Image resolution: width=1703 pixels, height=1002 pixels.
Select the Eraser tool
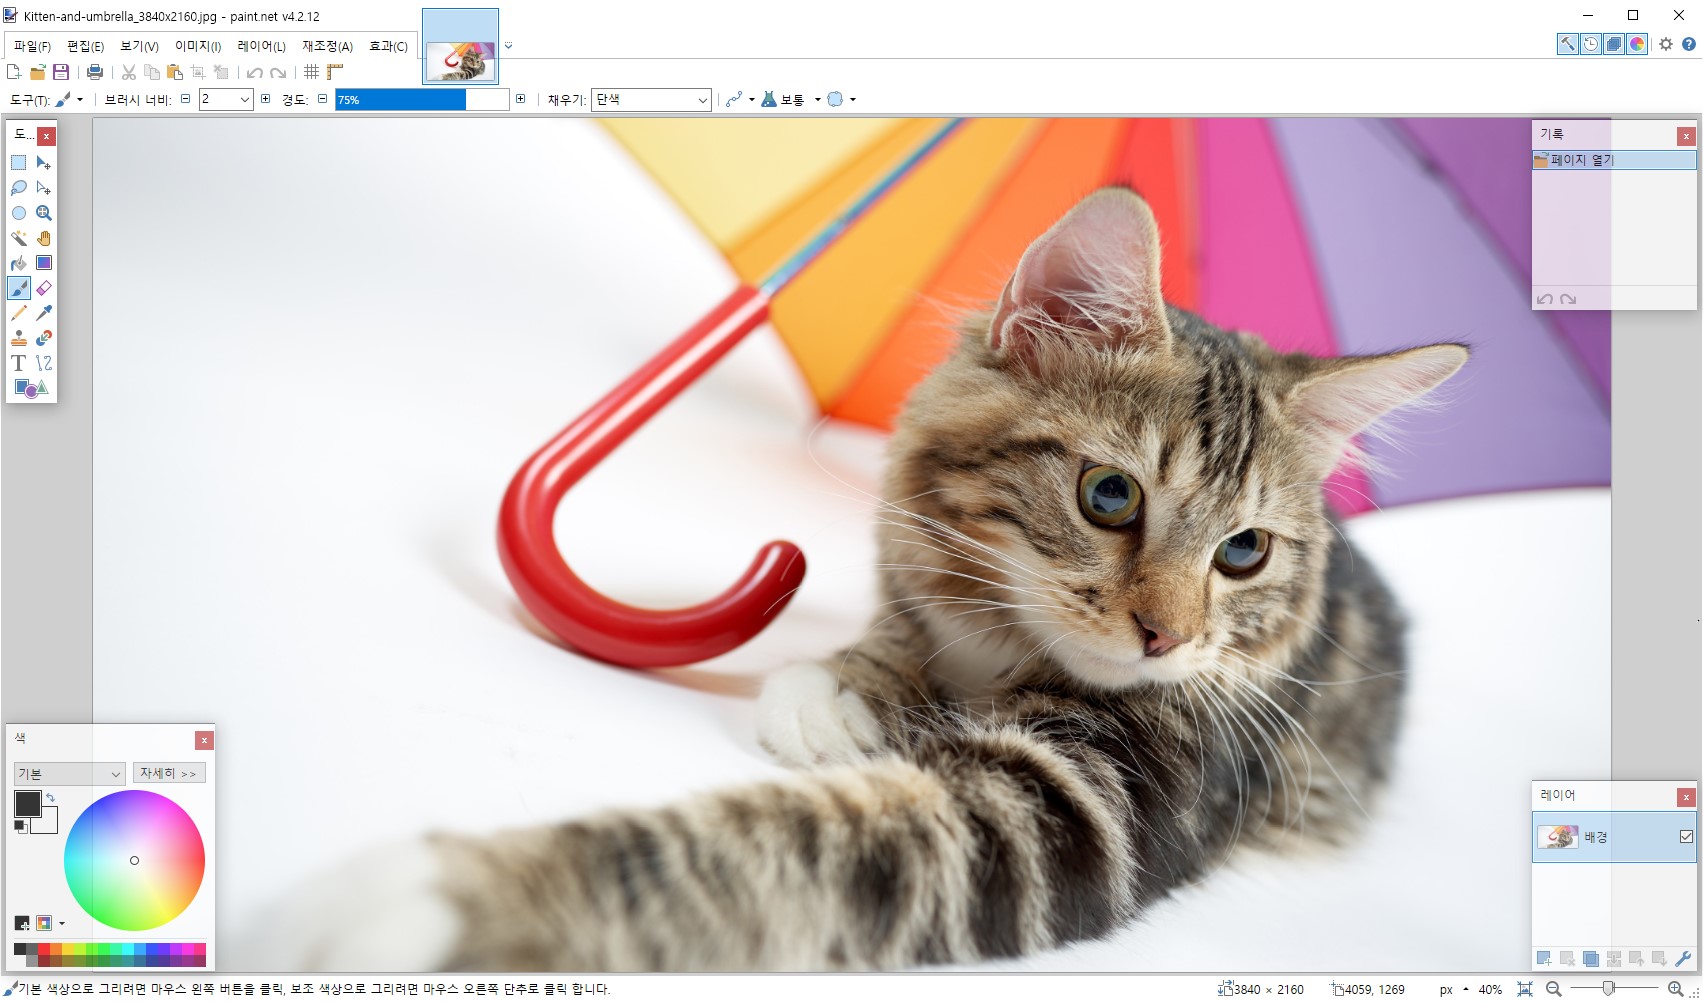click(x=44, y=288)
